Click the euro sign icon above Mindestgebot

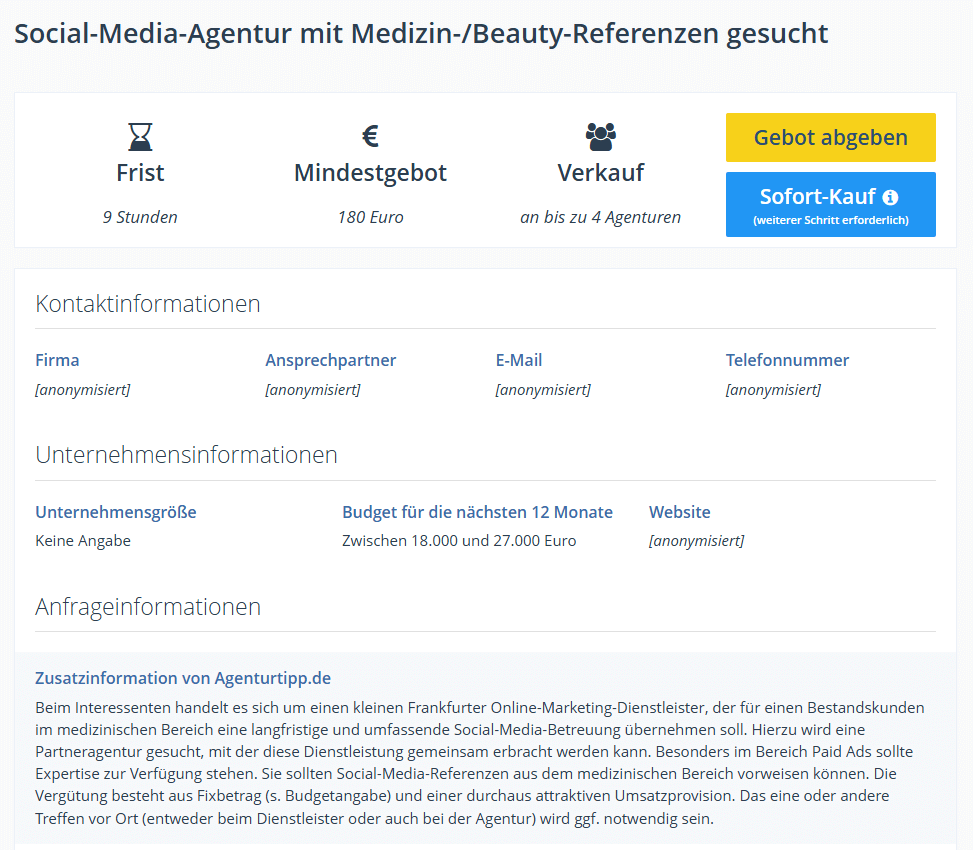(370, 136)
